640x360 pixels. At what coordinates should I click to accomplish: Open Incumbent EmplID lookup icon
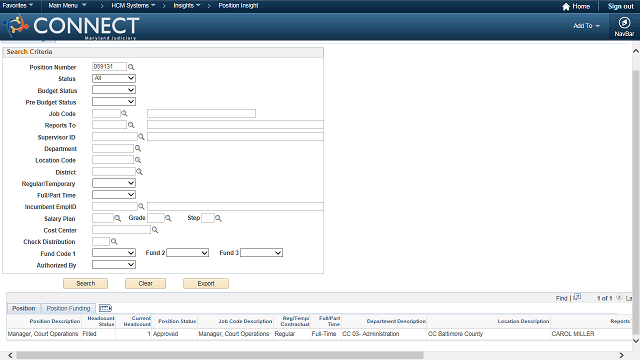[x=141, y=207]
